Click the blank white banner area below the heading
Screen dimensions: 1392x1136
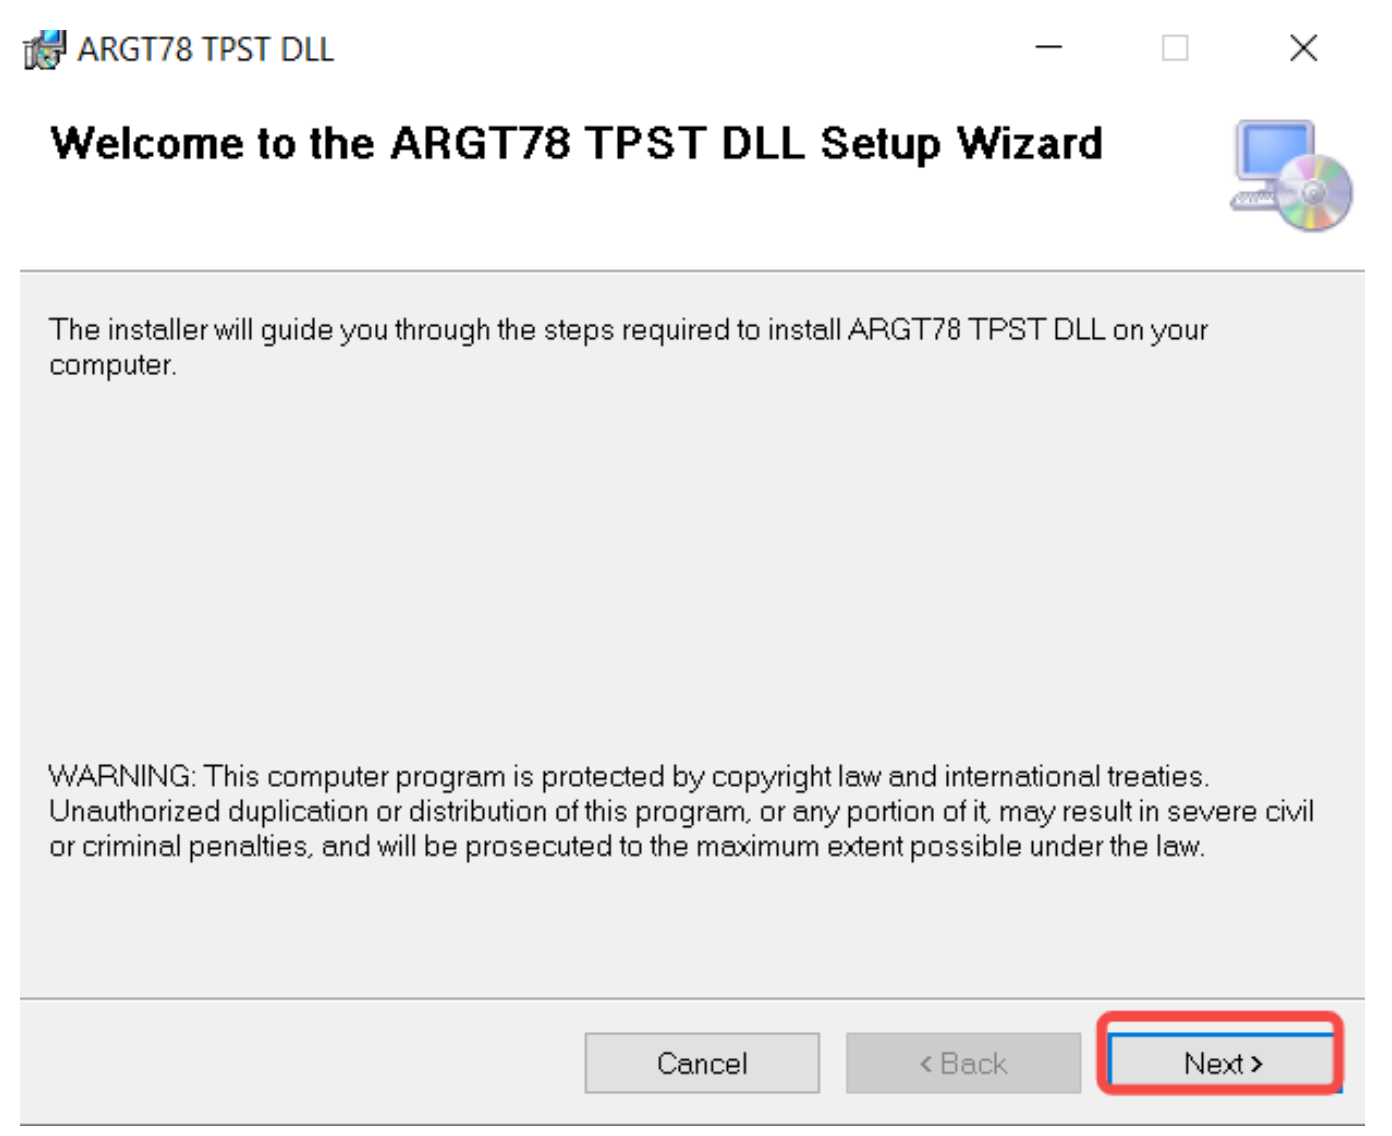pyautogui.click(x=600, y=220)
